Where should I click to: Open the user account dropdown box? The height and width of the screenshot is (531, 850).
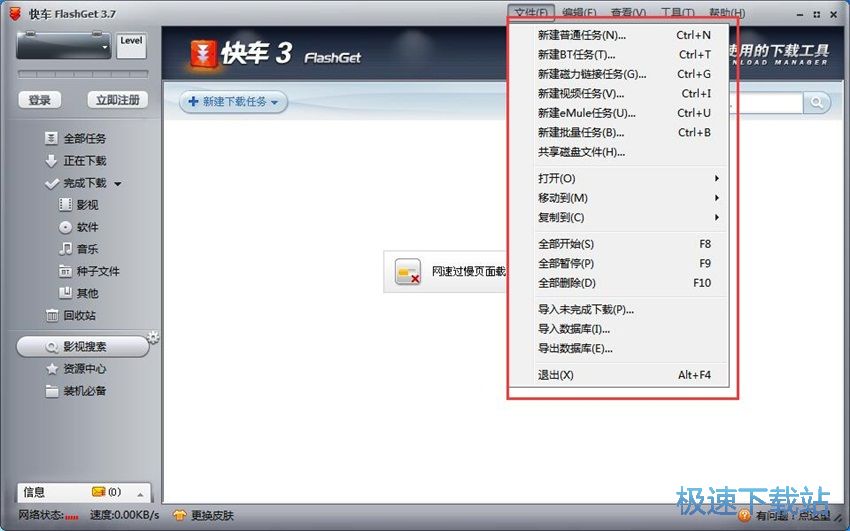(63, 46)
